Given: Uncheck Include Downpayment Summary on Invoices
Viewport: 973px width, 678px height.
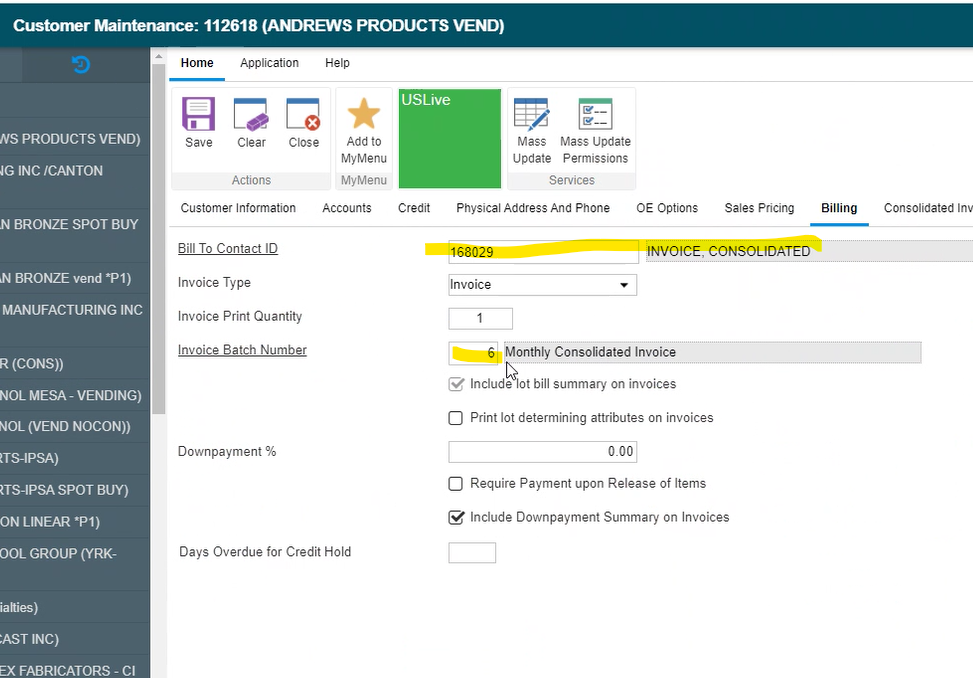Looking at the screenshot, I should coord(456,518).
